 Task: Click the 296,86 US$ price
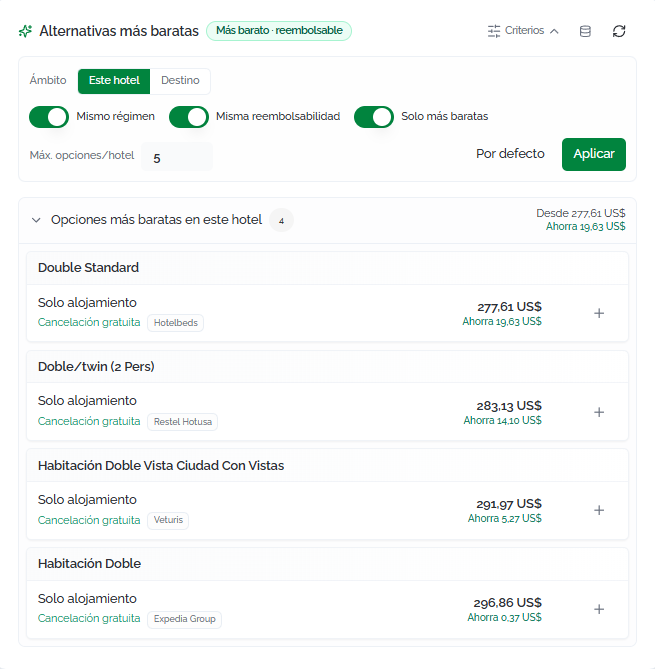507,603
